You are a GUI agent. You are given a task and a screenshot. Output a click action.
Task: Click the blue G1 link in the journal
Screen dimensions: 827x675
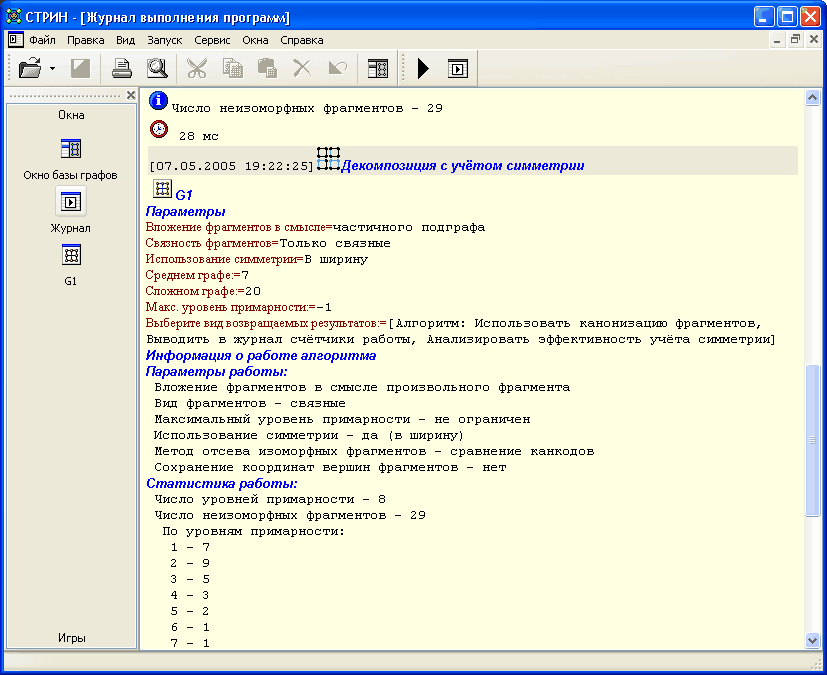[x=184, y=195]
